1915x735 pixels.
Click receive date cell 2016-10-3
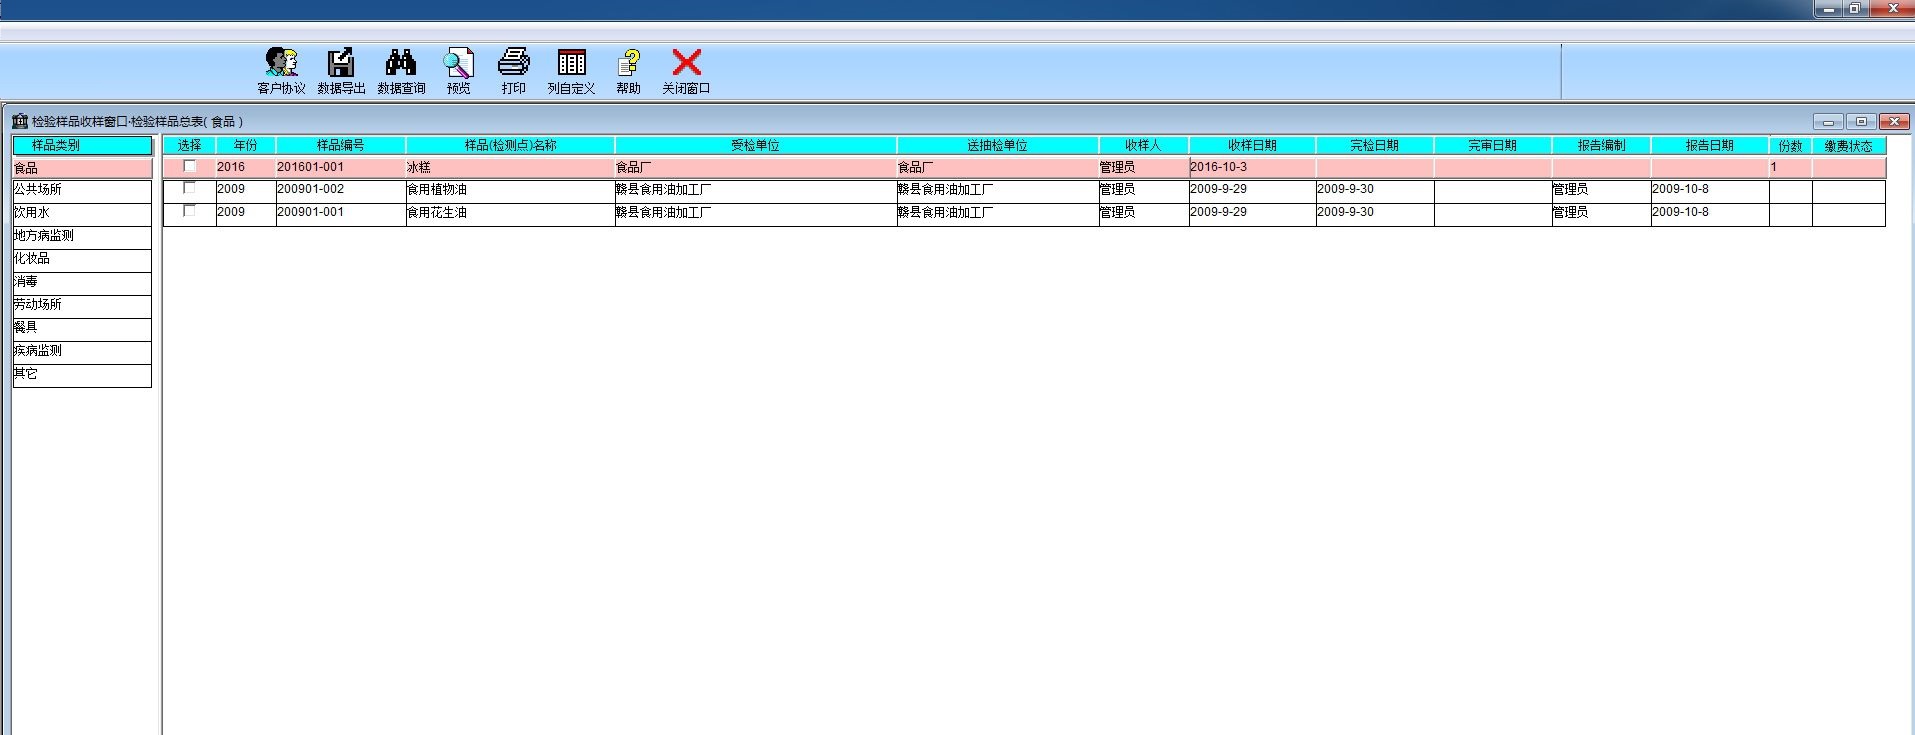(x=1252, y=167)
